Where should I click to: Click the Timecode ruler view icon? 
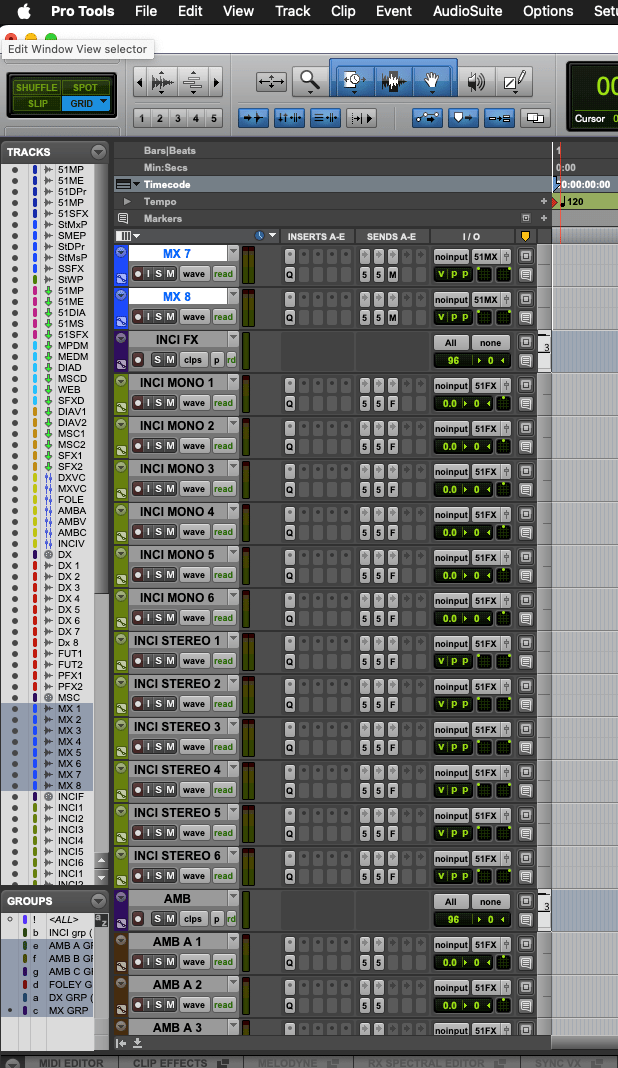(123, 185)
